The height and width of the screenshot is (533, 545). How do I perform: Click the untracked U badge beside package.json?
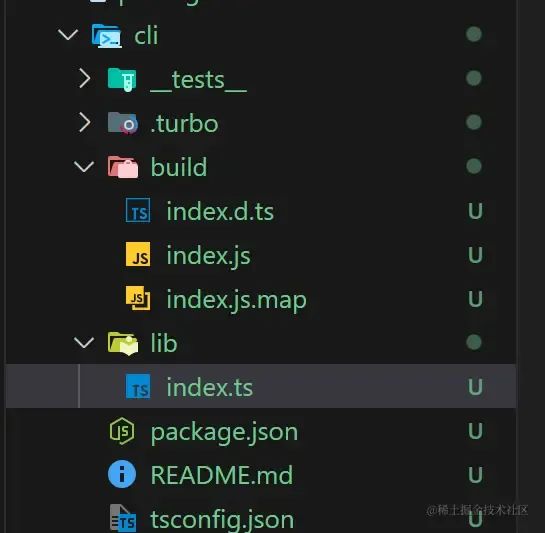click(x=475, y=431)
